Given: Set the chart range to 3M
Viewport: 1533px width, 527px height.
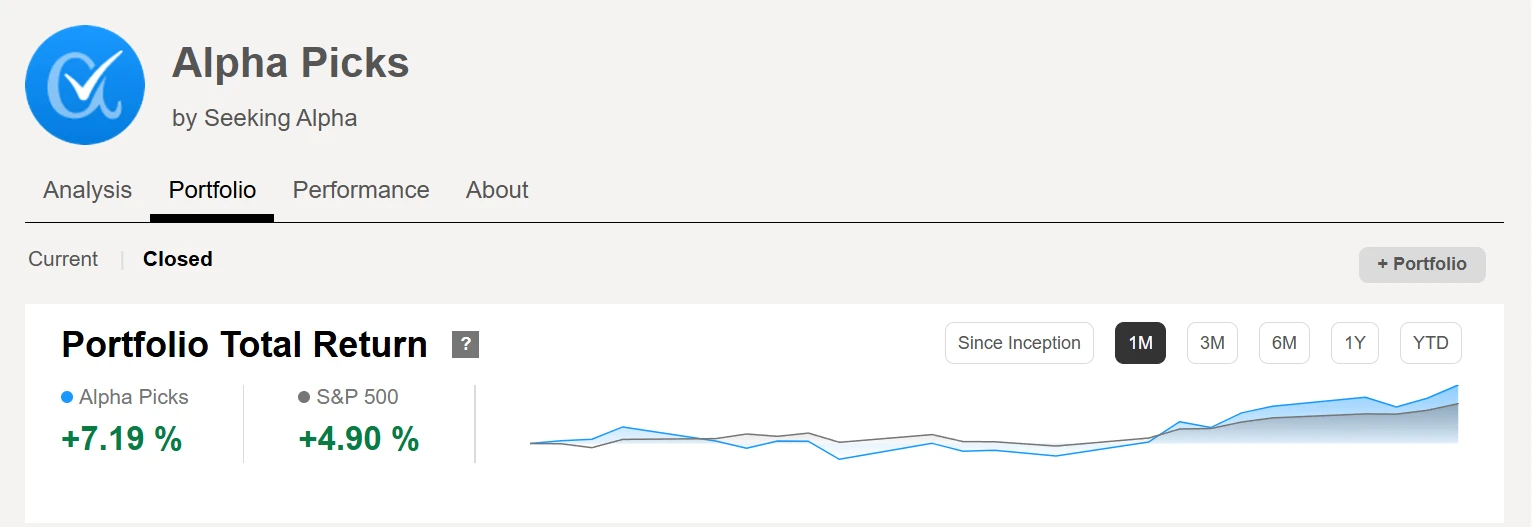Looking at the screenshot, I should [1212, 343].
